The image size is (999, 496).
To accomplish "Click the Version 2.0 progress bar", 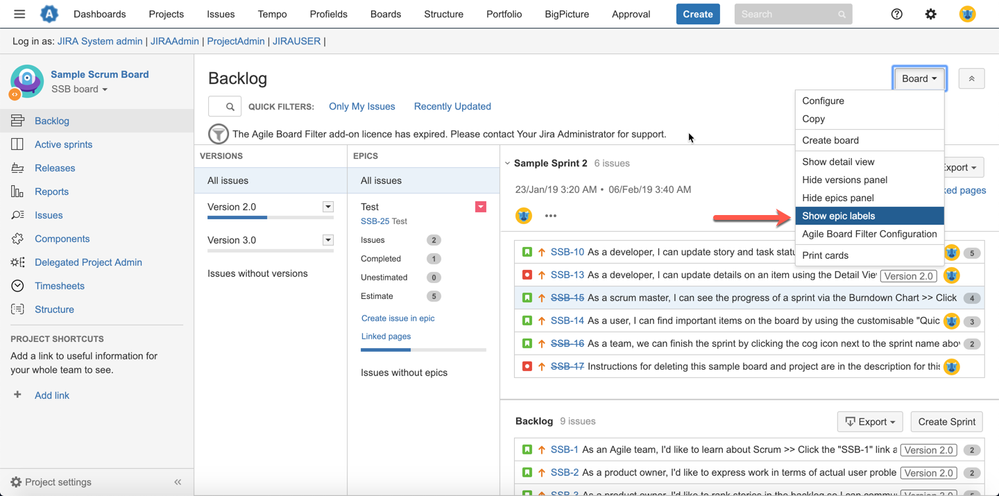I will (x=270, y=218).
